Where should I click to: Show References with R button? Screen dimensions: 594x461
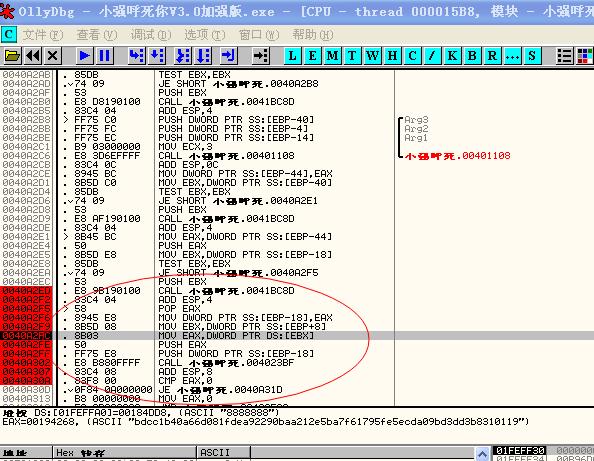492,56
